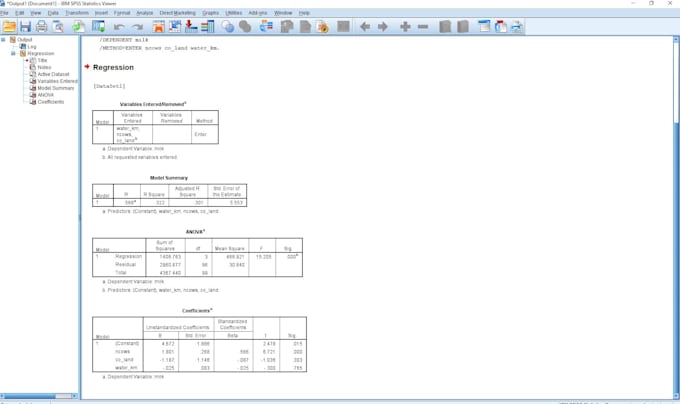Click the Go to Data toolbar icon

tap(159, 26)
